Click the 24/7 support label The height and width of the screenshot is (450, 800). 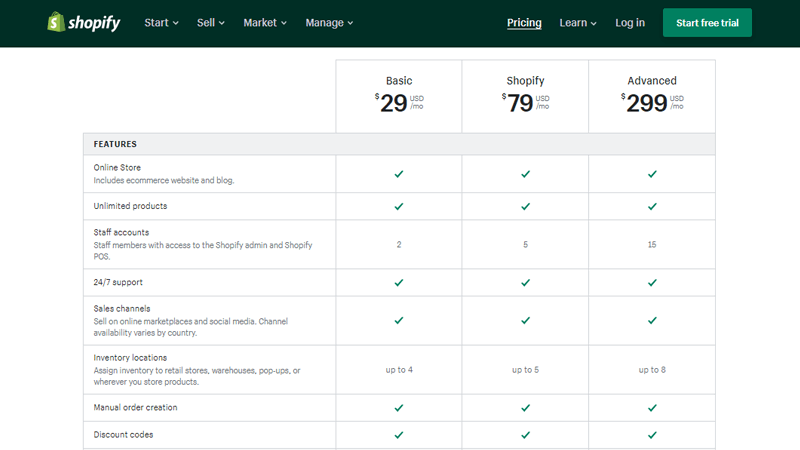point(118,282)
